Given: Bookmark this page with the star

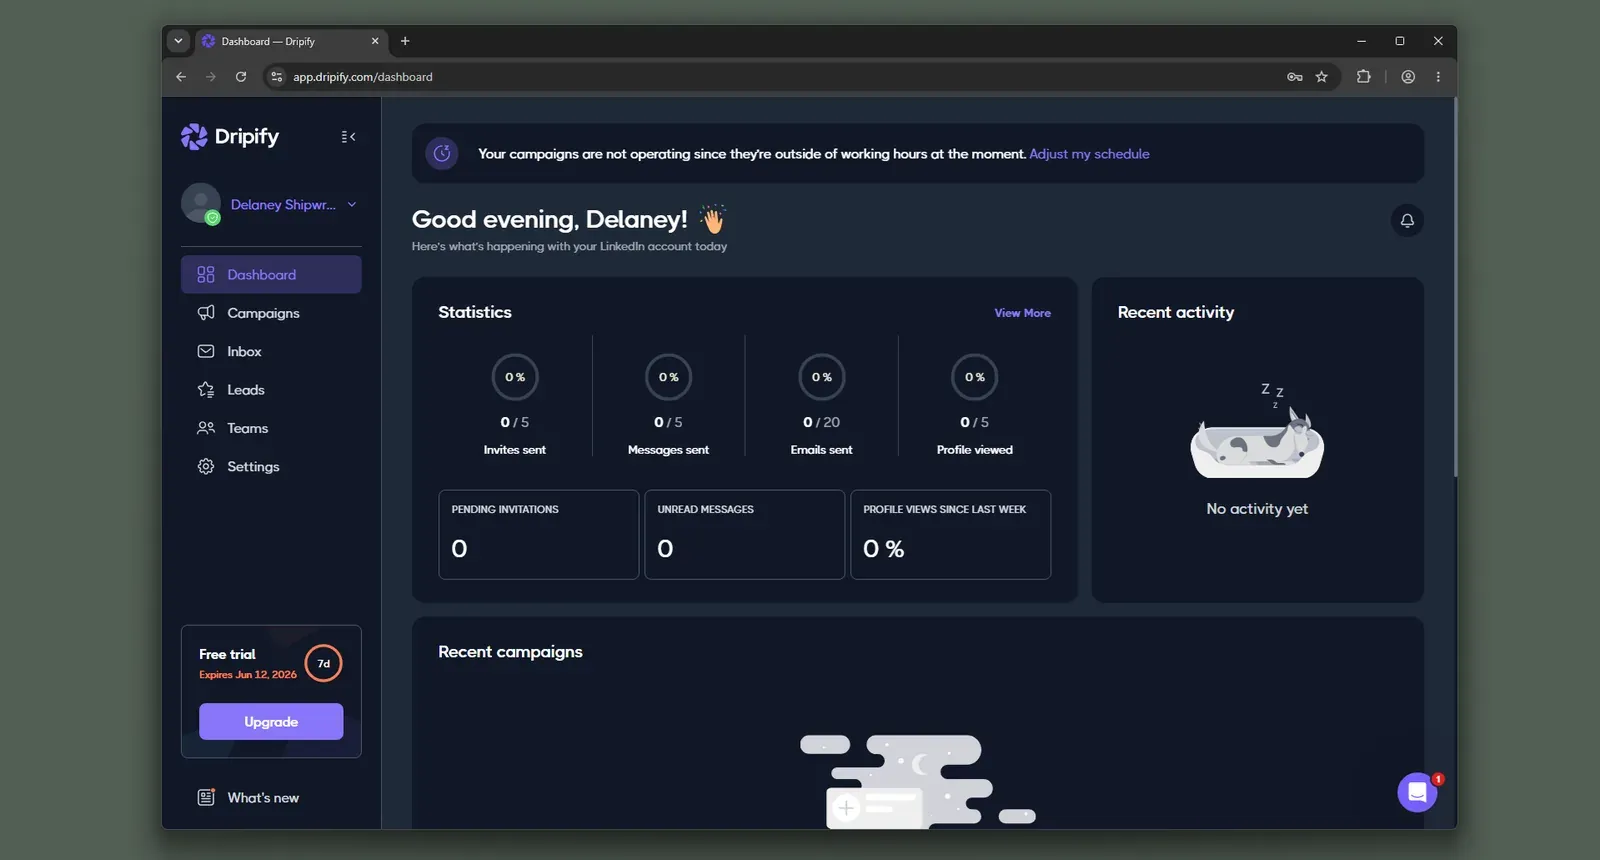Looking at the screenshot, I should 1322,77.
